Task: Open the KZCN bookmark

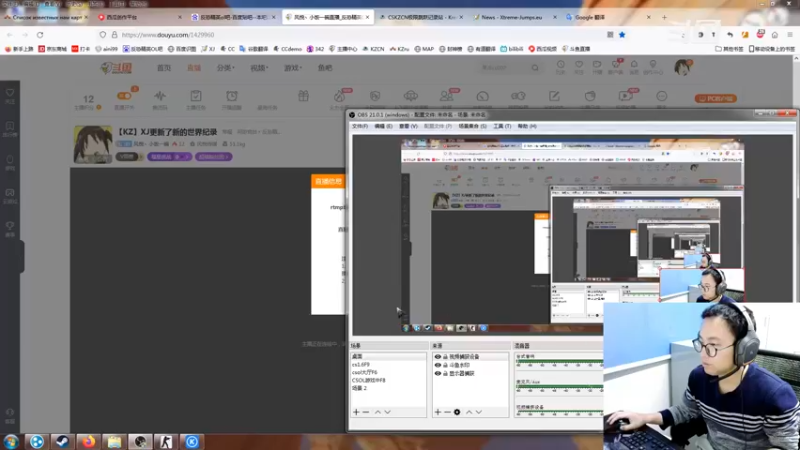Action: coord(373,49)
